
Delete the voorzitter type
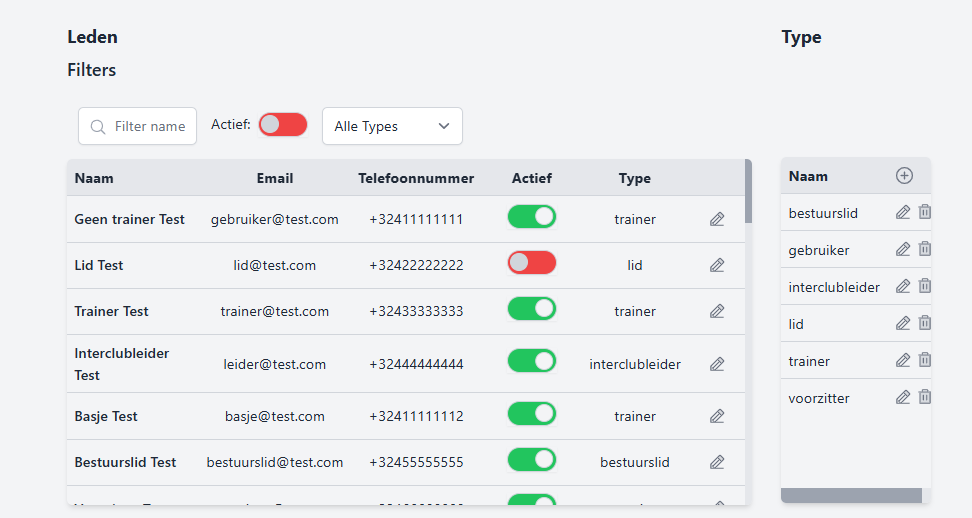click(x=925, y=397)
